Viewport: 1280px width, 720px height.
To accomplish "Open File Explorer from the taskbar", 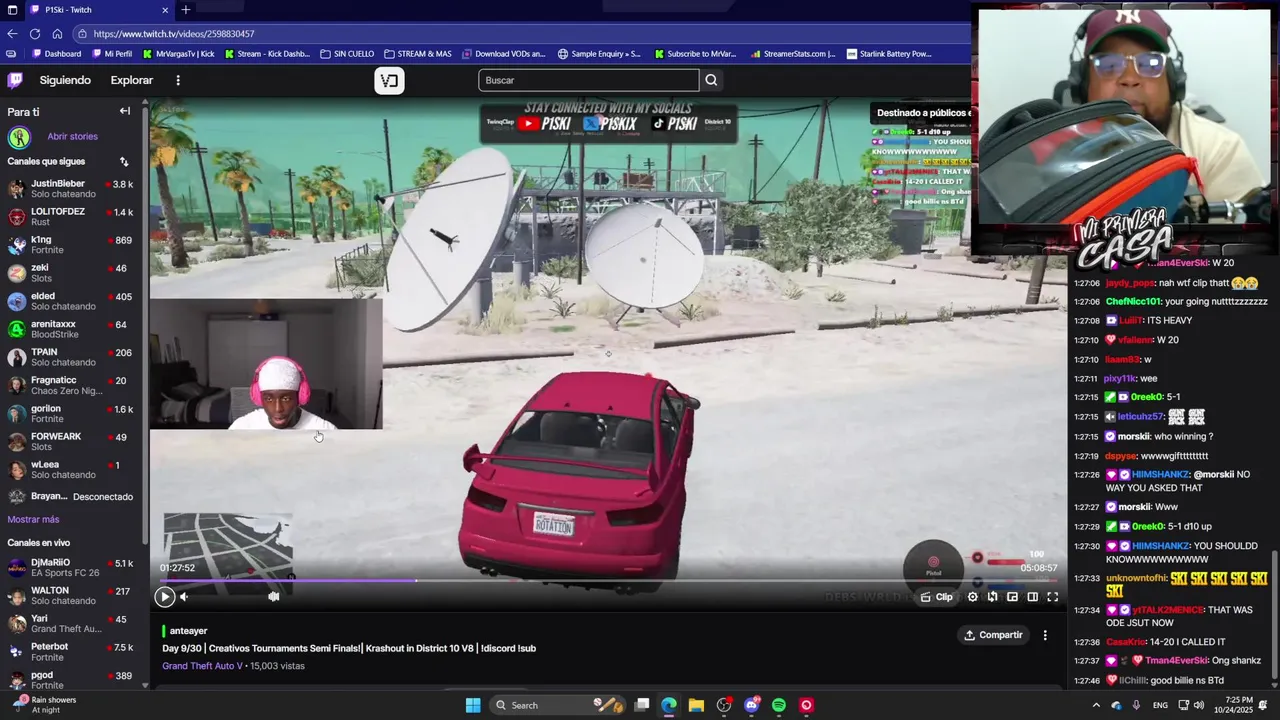I will point(696,706).
